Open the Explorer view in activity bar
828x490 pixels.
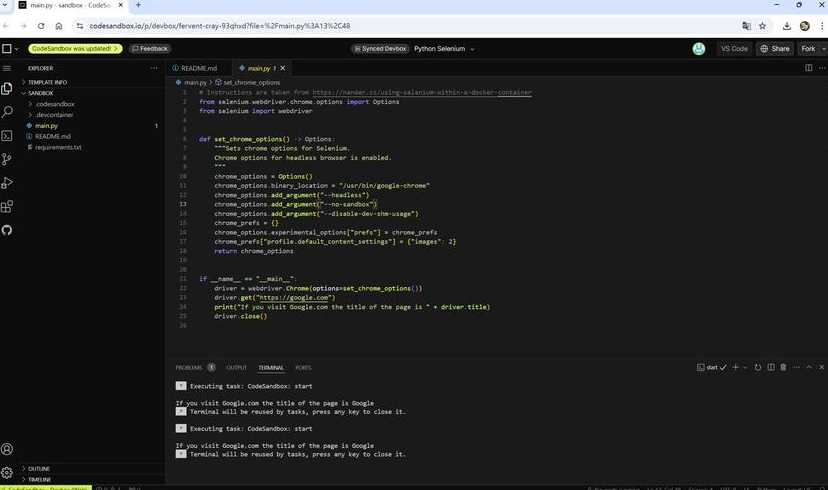click(7, 89)
